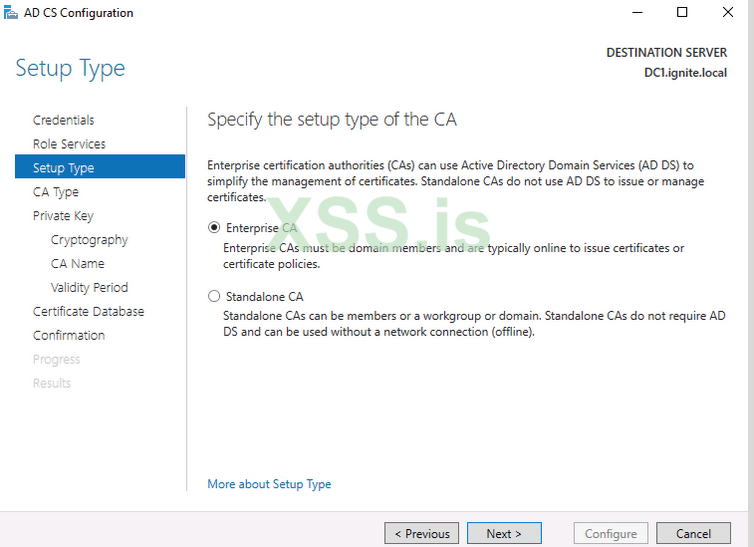
Task: Go to the Credentials step
Action: click(63, 120)
